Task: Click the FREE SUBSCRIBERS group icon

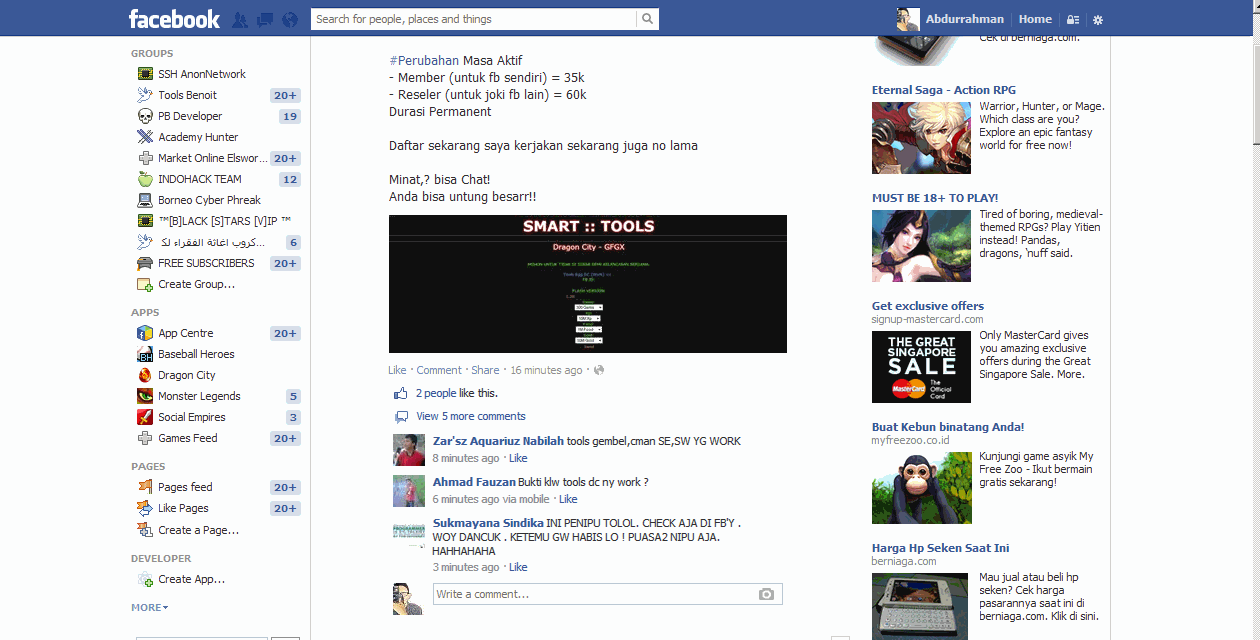Action: [145, 263]
